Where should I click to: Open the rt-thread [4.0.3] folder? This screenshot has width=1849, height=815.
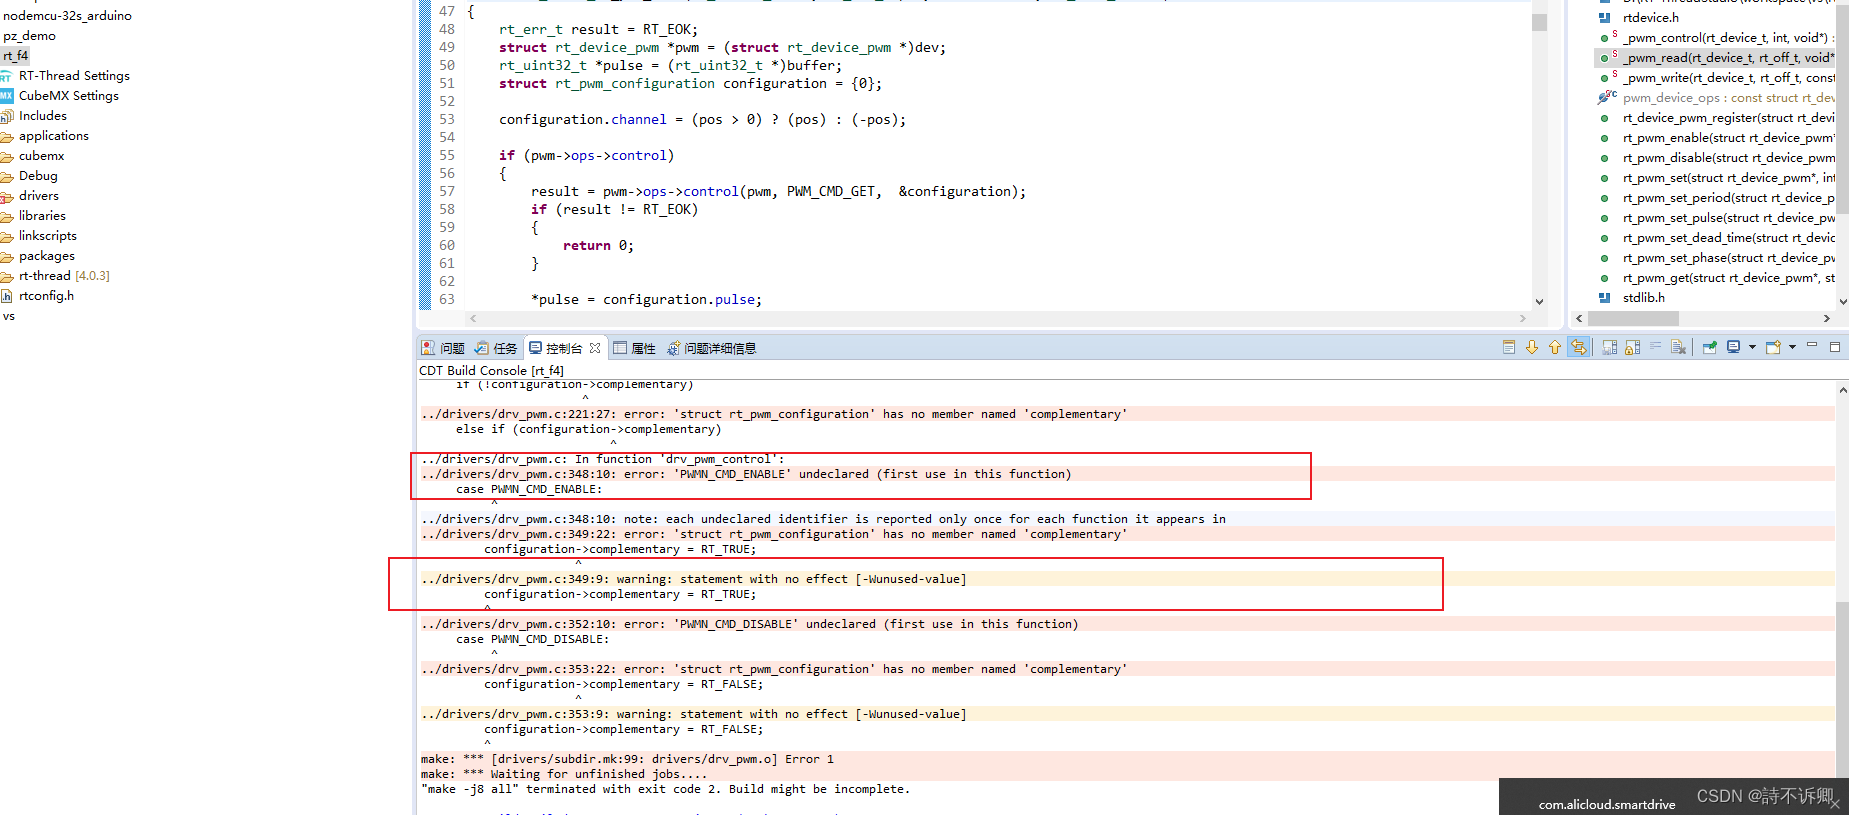(x=64, y=276)
